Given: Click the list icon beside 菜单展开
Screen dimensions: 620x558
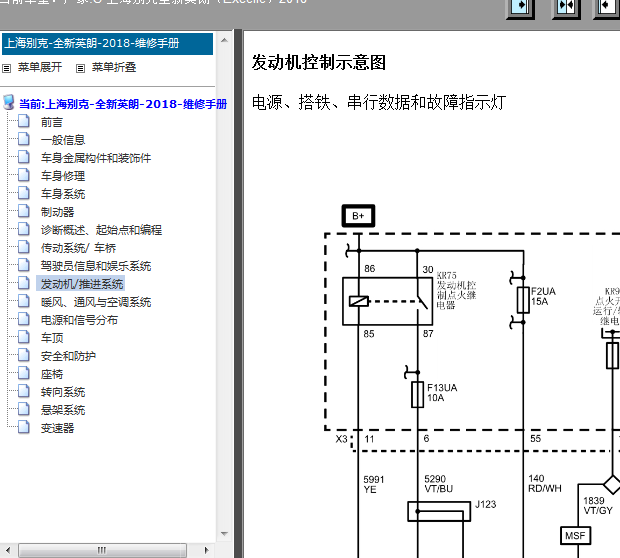Looking at the screenshot, I should [x=6, y=68].
